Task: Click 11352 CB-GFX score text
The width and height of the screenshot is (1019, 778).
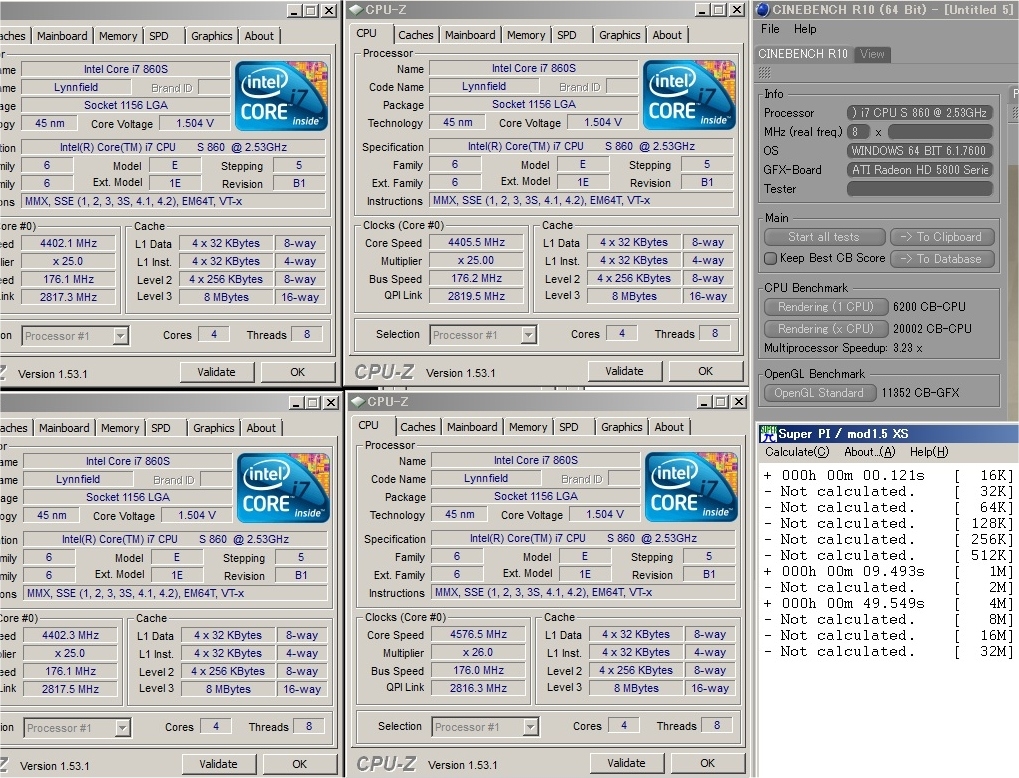Action: point(920,393)
